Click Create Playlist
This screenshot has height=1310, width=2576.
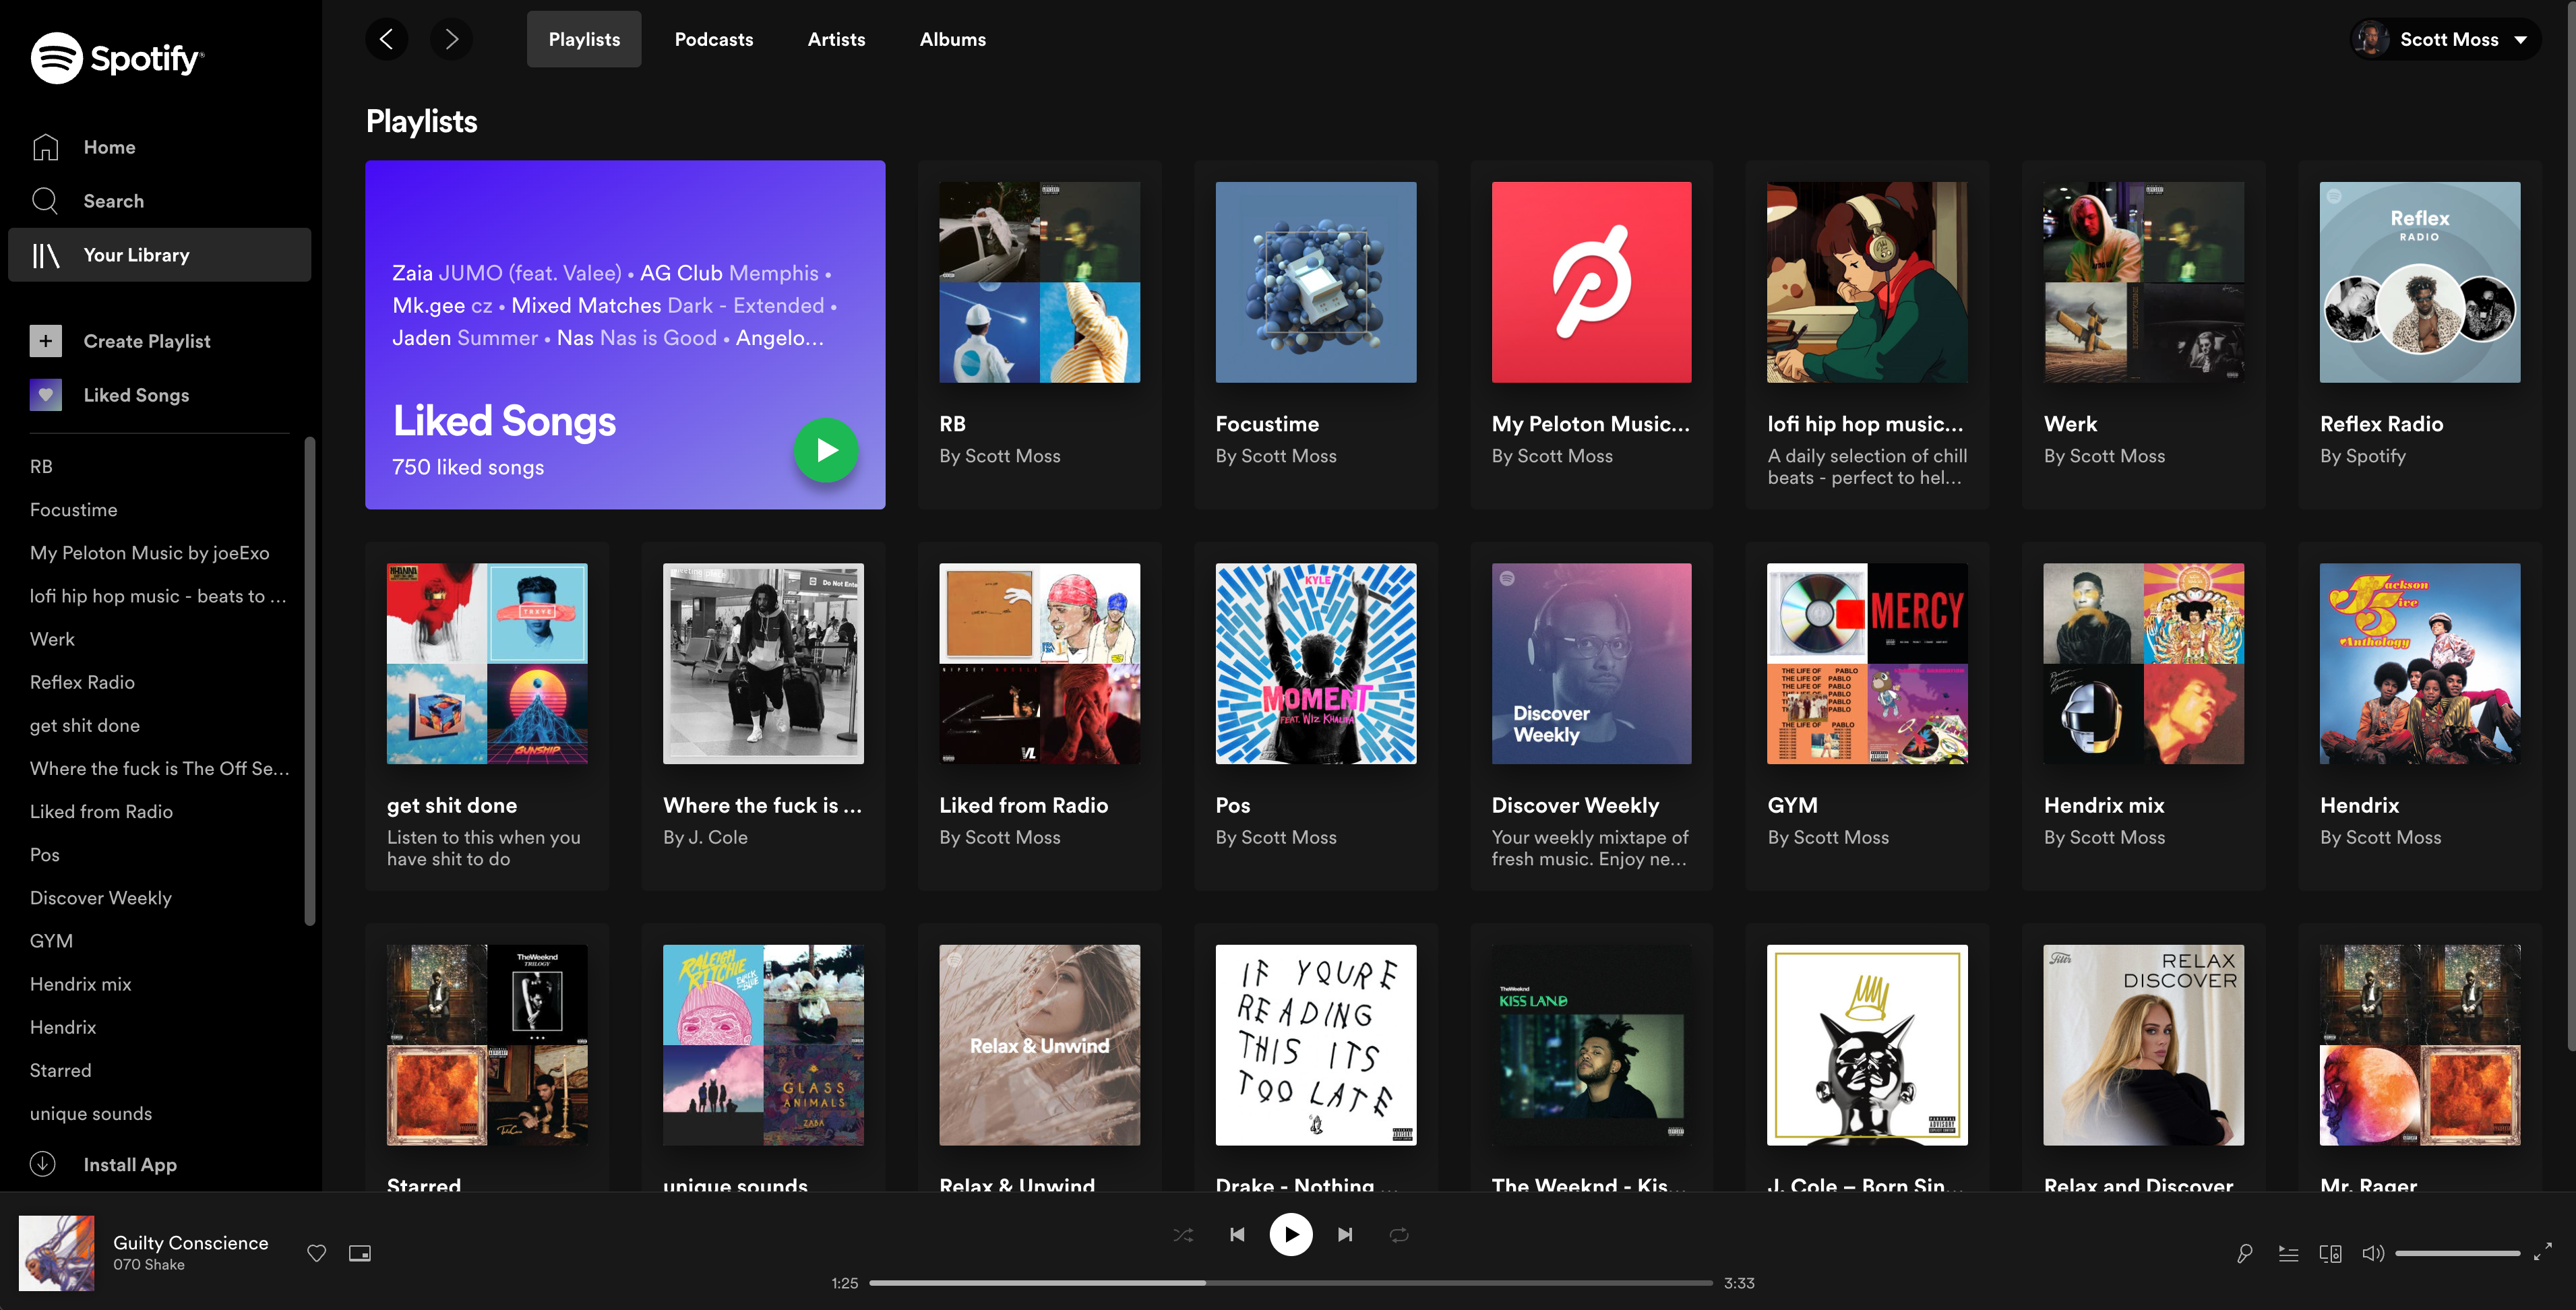[x=147, y=340]
